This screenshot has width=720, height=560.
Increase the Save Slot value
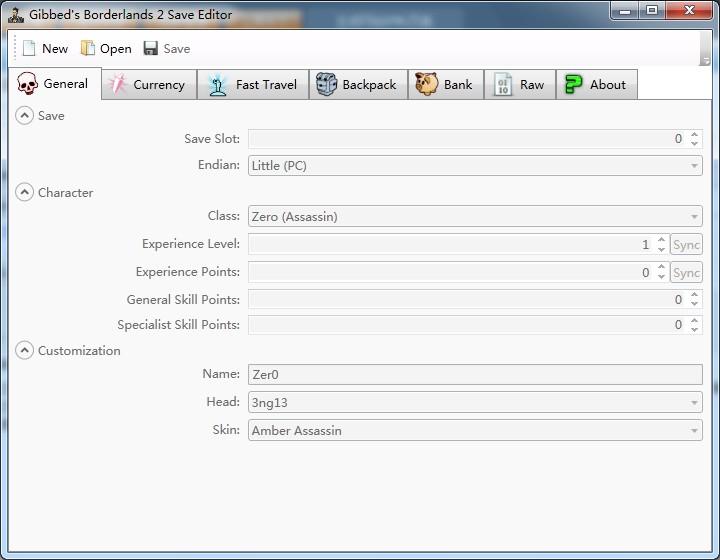coord(694,134)
